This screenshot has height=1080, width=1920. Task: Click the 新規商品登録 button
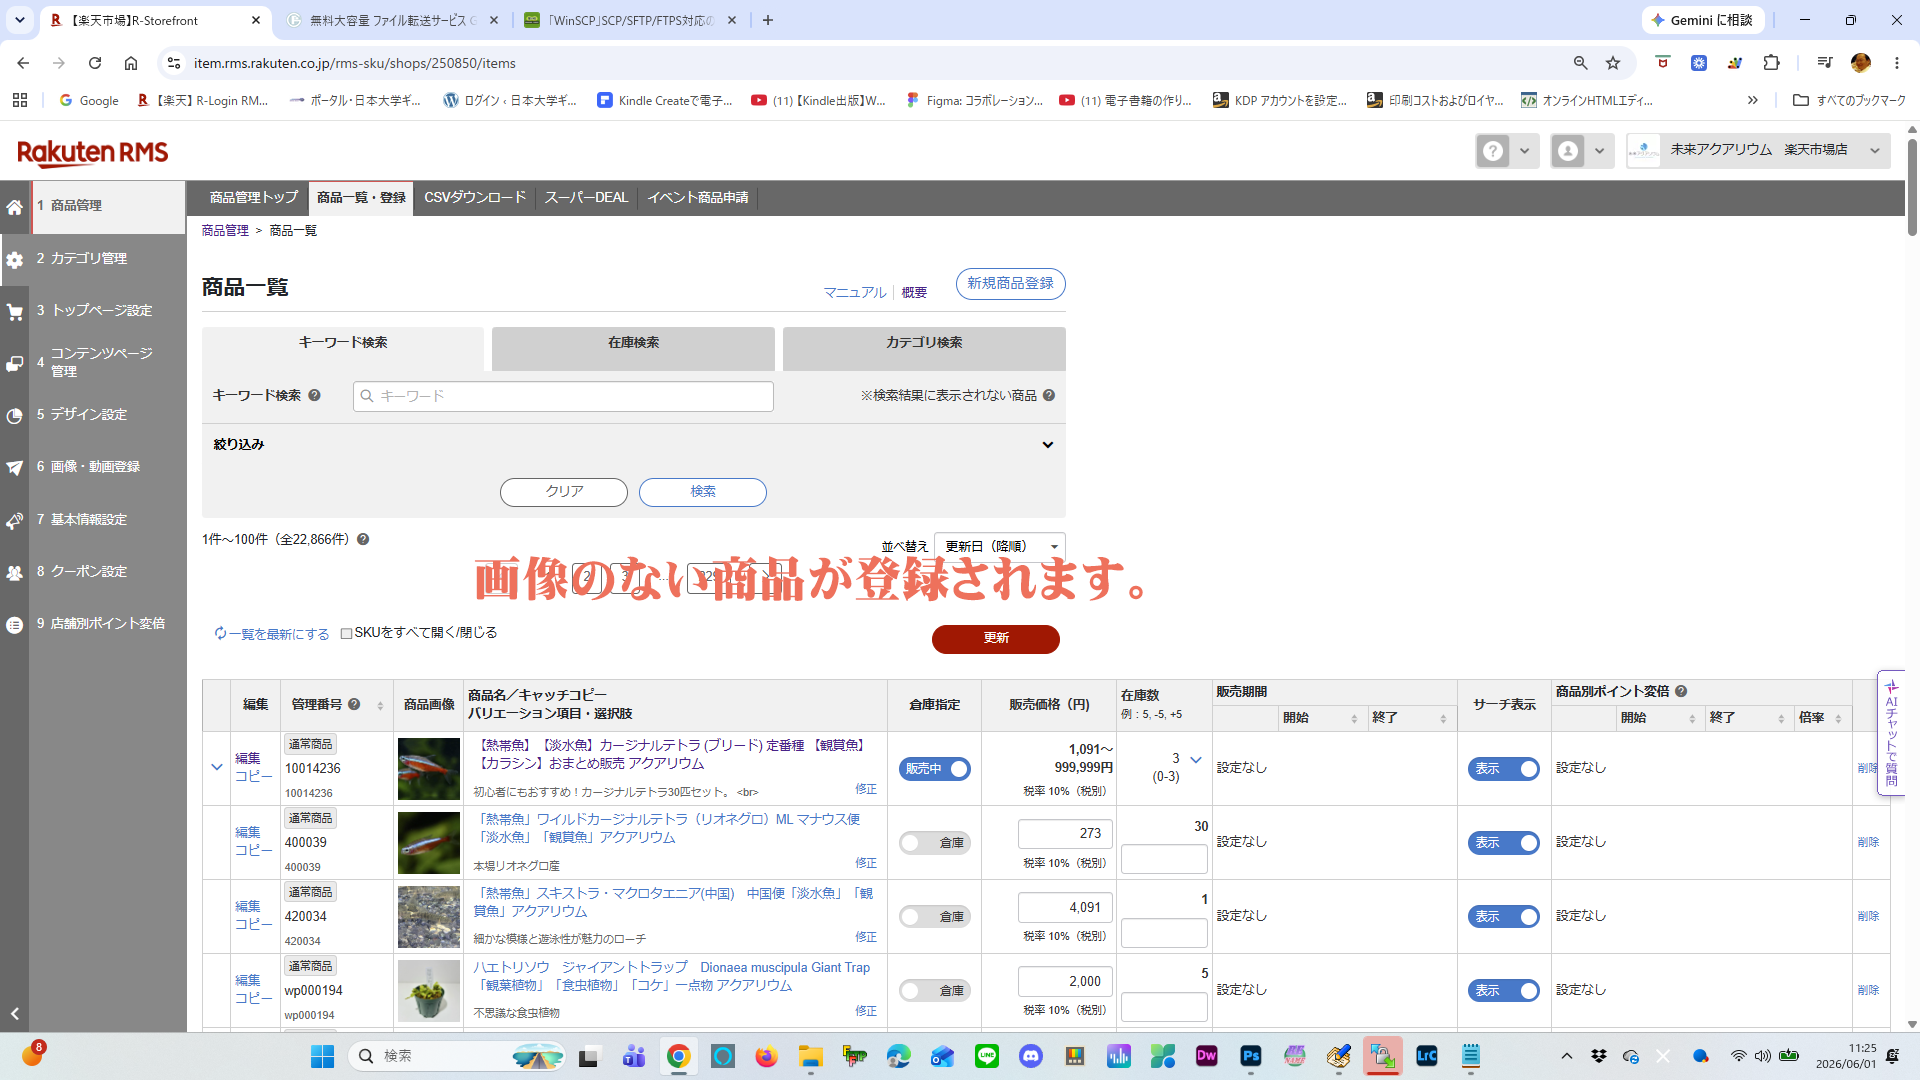point(1010,284)
